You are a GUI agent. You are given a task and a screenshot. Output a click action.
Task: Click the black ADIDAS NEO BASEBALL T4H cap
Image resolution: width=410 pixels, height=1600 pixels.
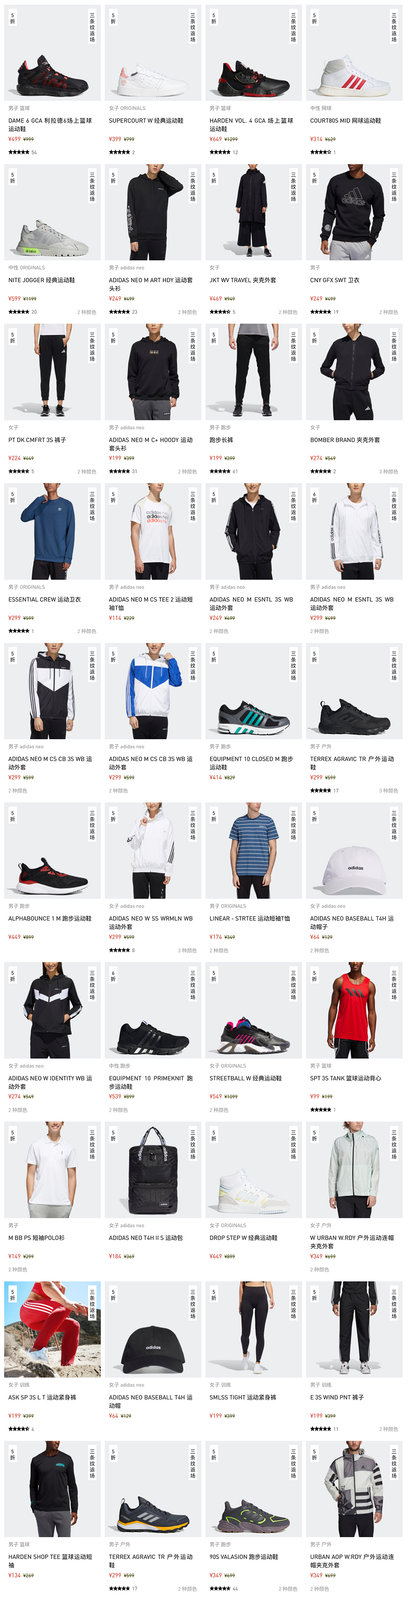pyautogui.click(x=153, y=1330)
